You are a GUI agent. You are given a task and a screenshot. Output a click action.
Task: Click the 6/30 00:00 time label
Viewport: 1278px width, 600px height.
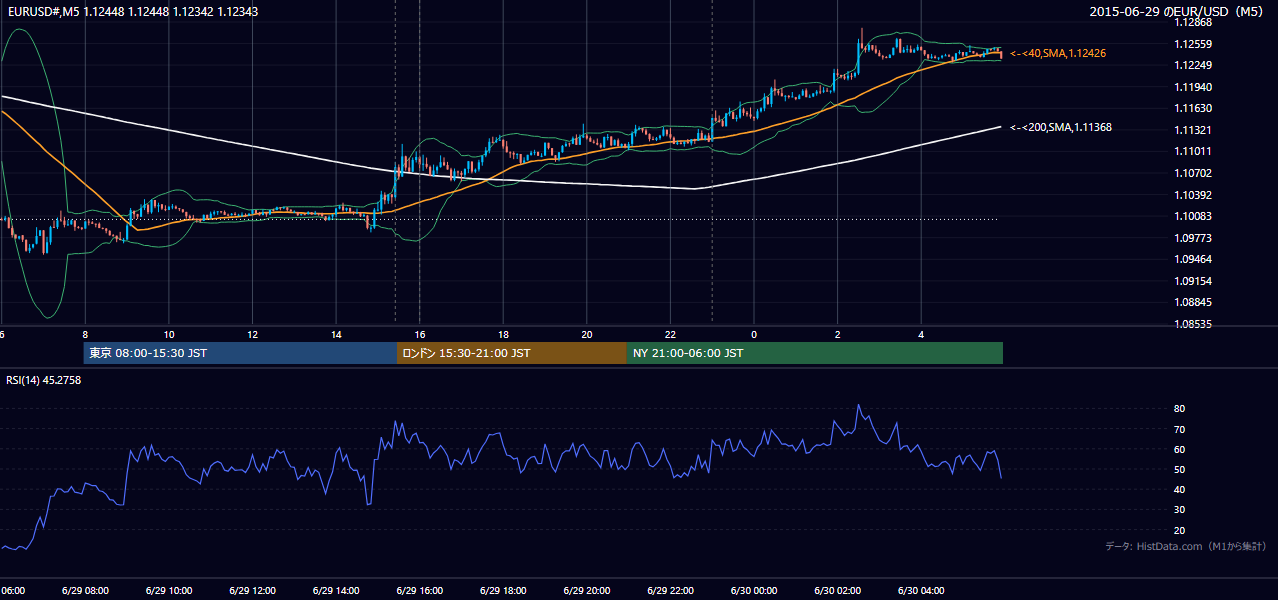(753, 591)
